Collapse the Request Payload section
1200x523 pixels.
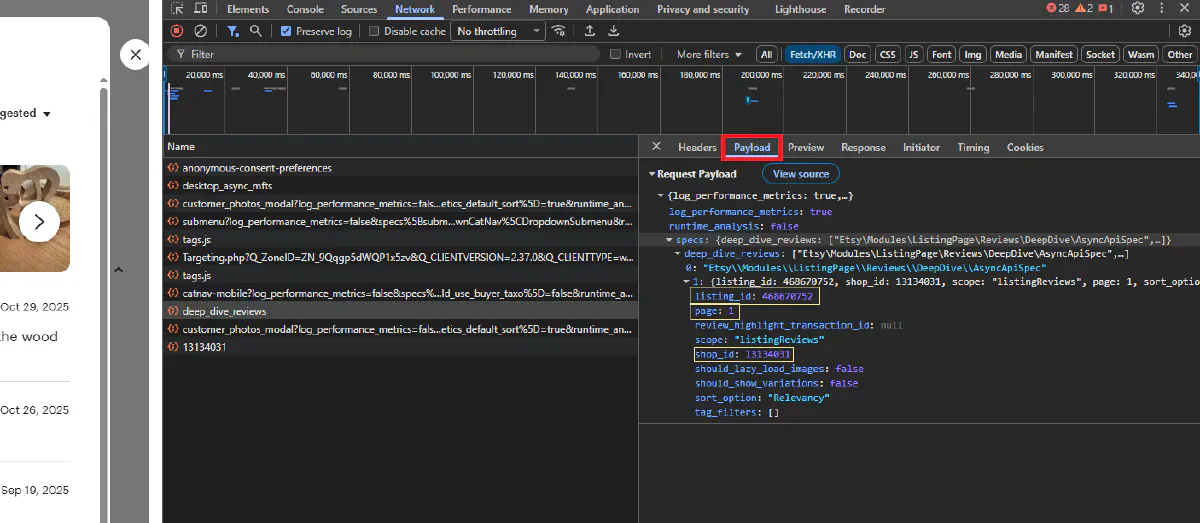(652, 174)
